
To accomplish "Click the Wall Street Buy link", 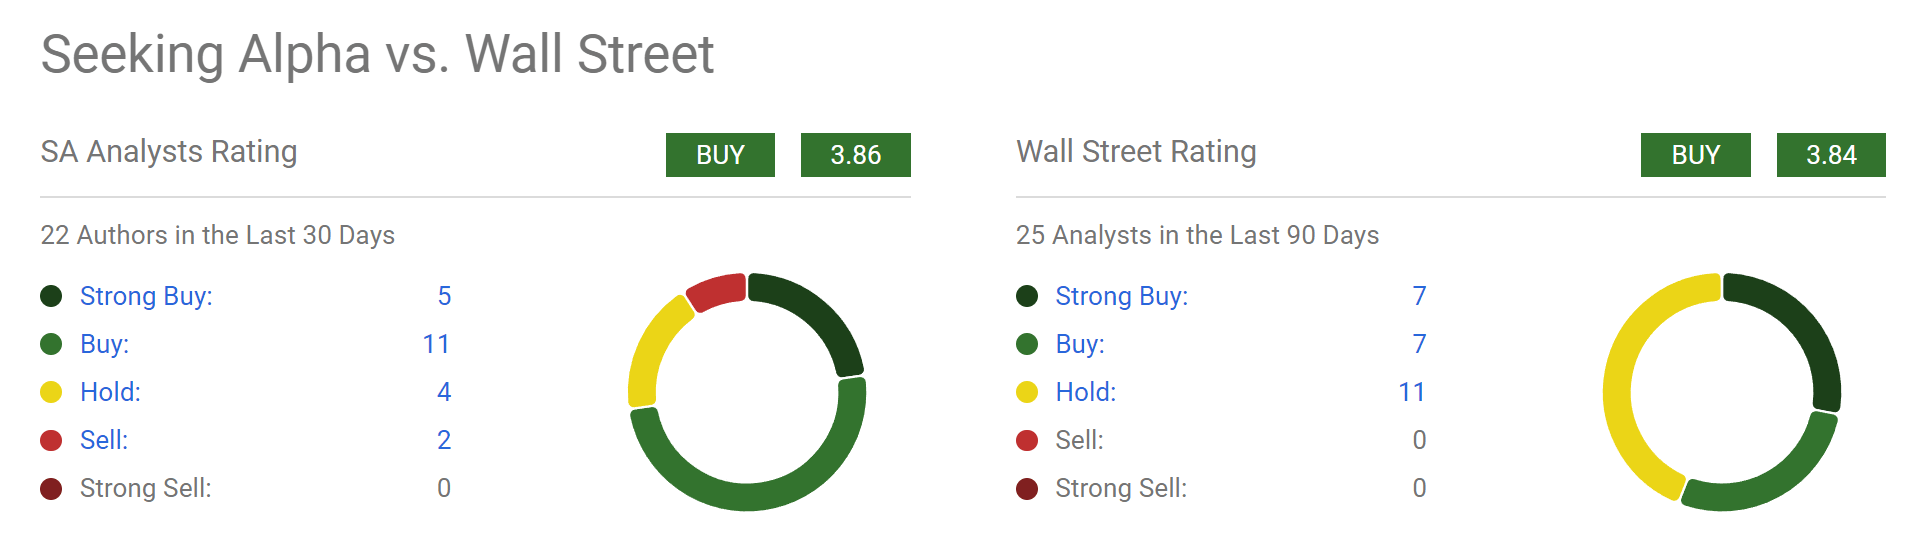I will click(1080, 344).
